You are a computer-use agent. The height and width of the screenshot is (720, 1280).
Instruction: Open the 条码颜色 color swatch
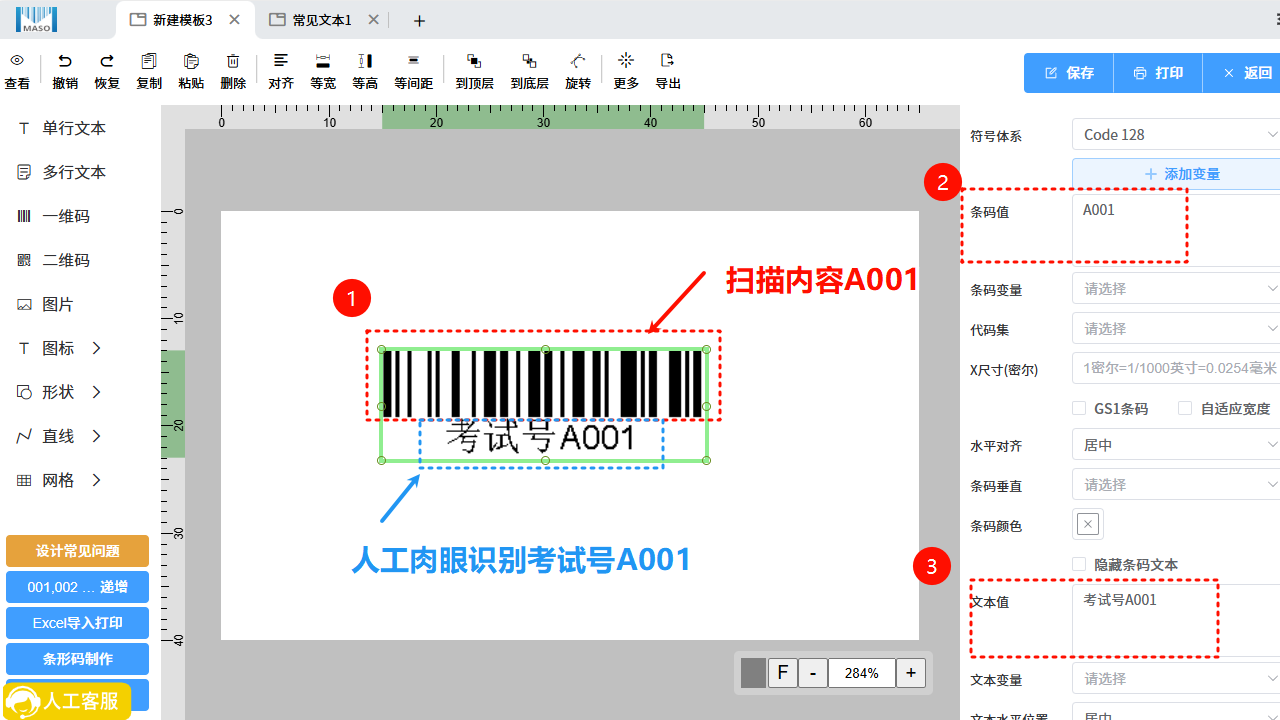pyautogui.click(x=1088, y=524)
